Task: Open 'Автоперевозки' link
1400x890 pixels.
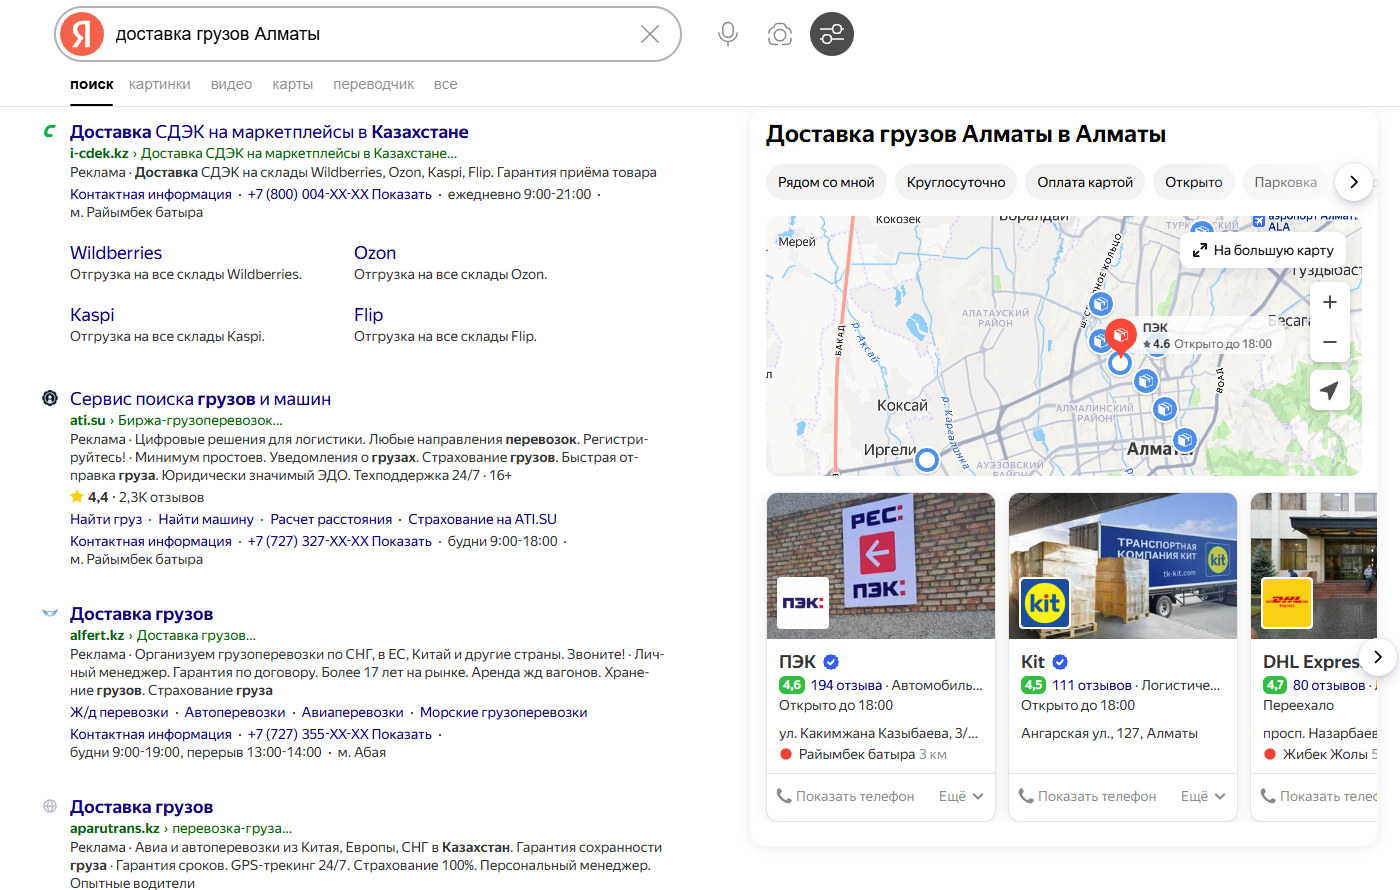Action: 235,712
